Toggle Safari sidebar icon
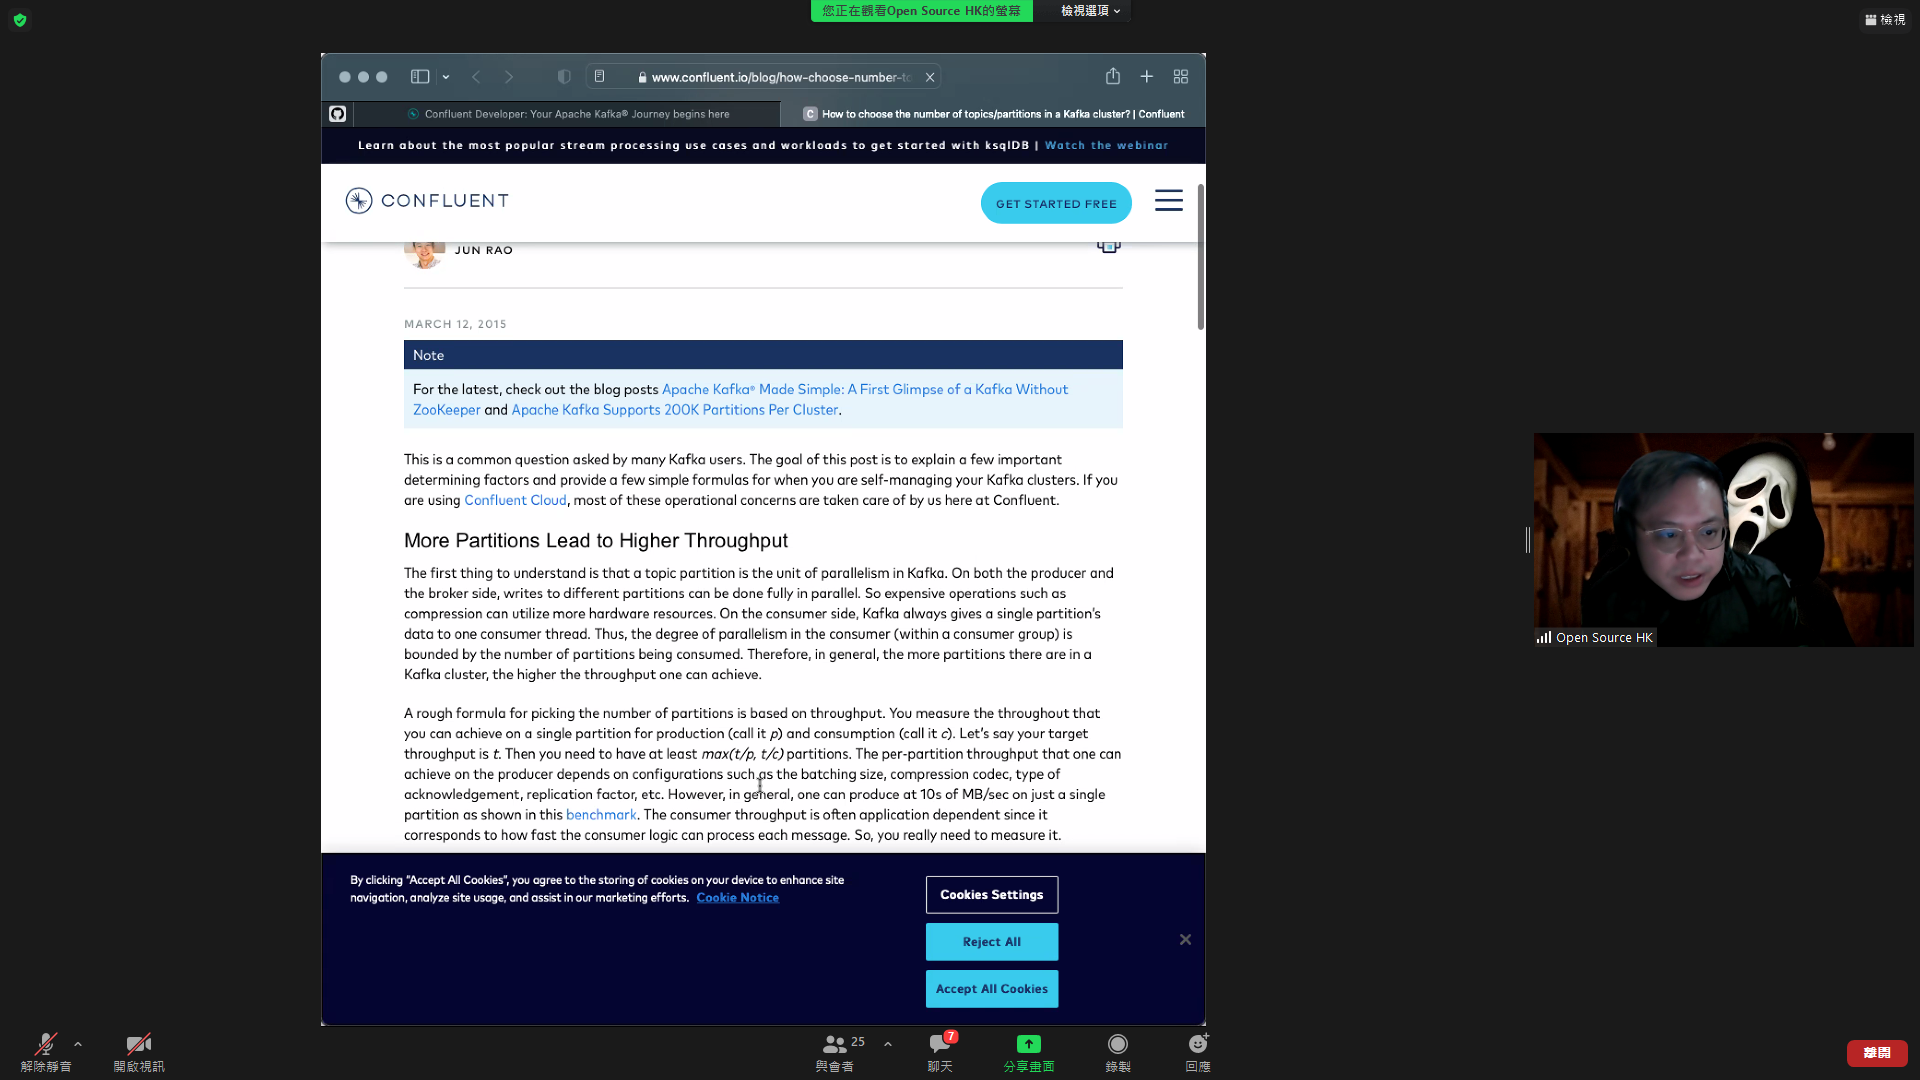Image resolution: width=1920 pixels, height=1080 pixels. coord(420,77)
